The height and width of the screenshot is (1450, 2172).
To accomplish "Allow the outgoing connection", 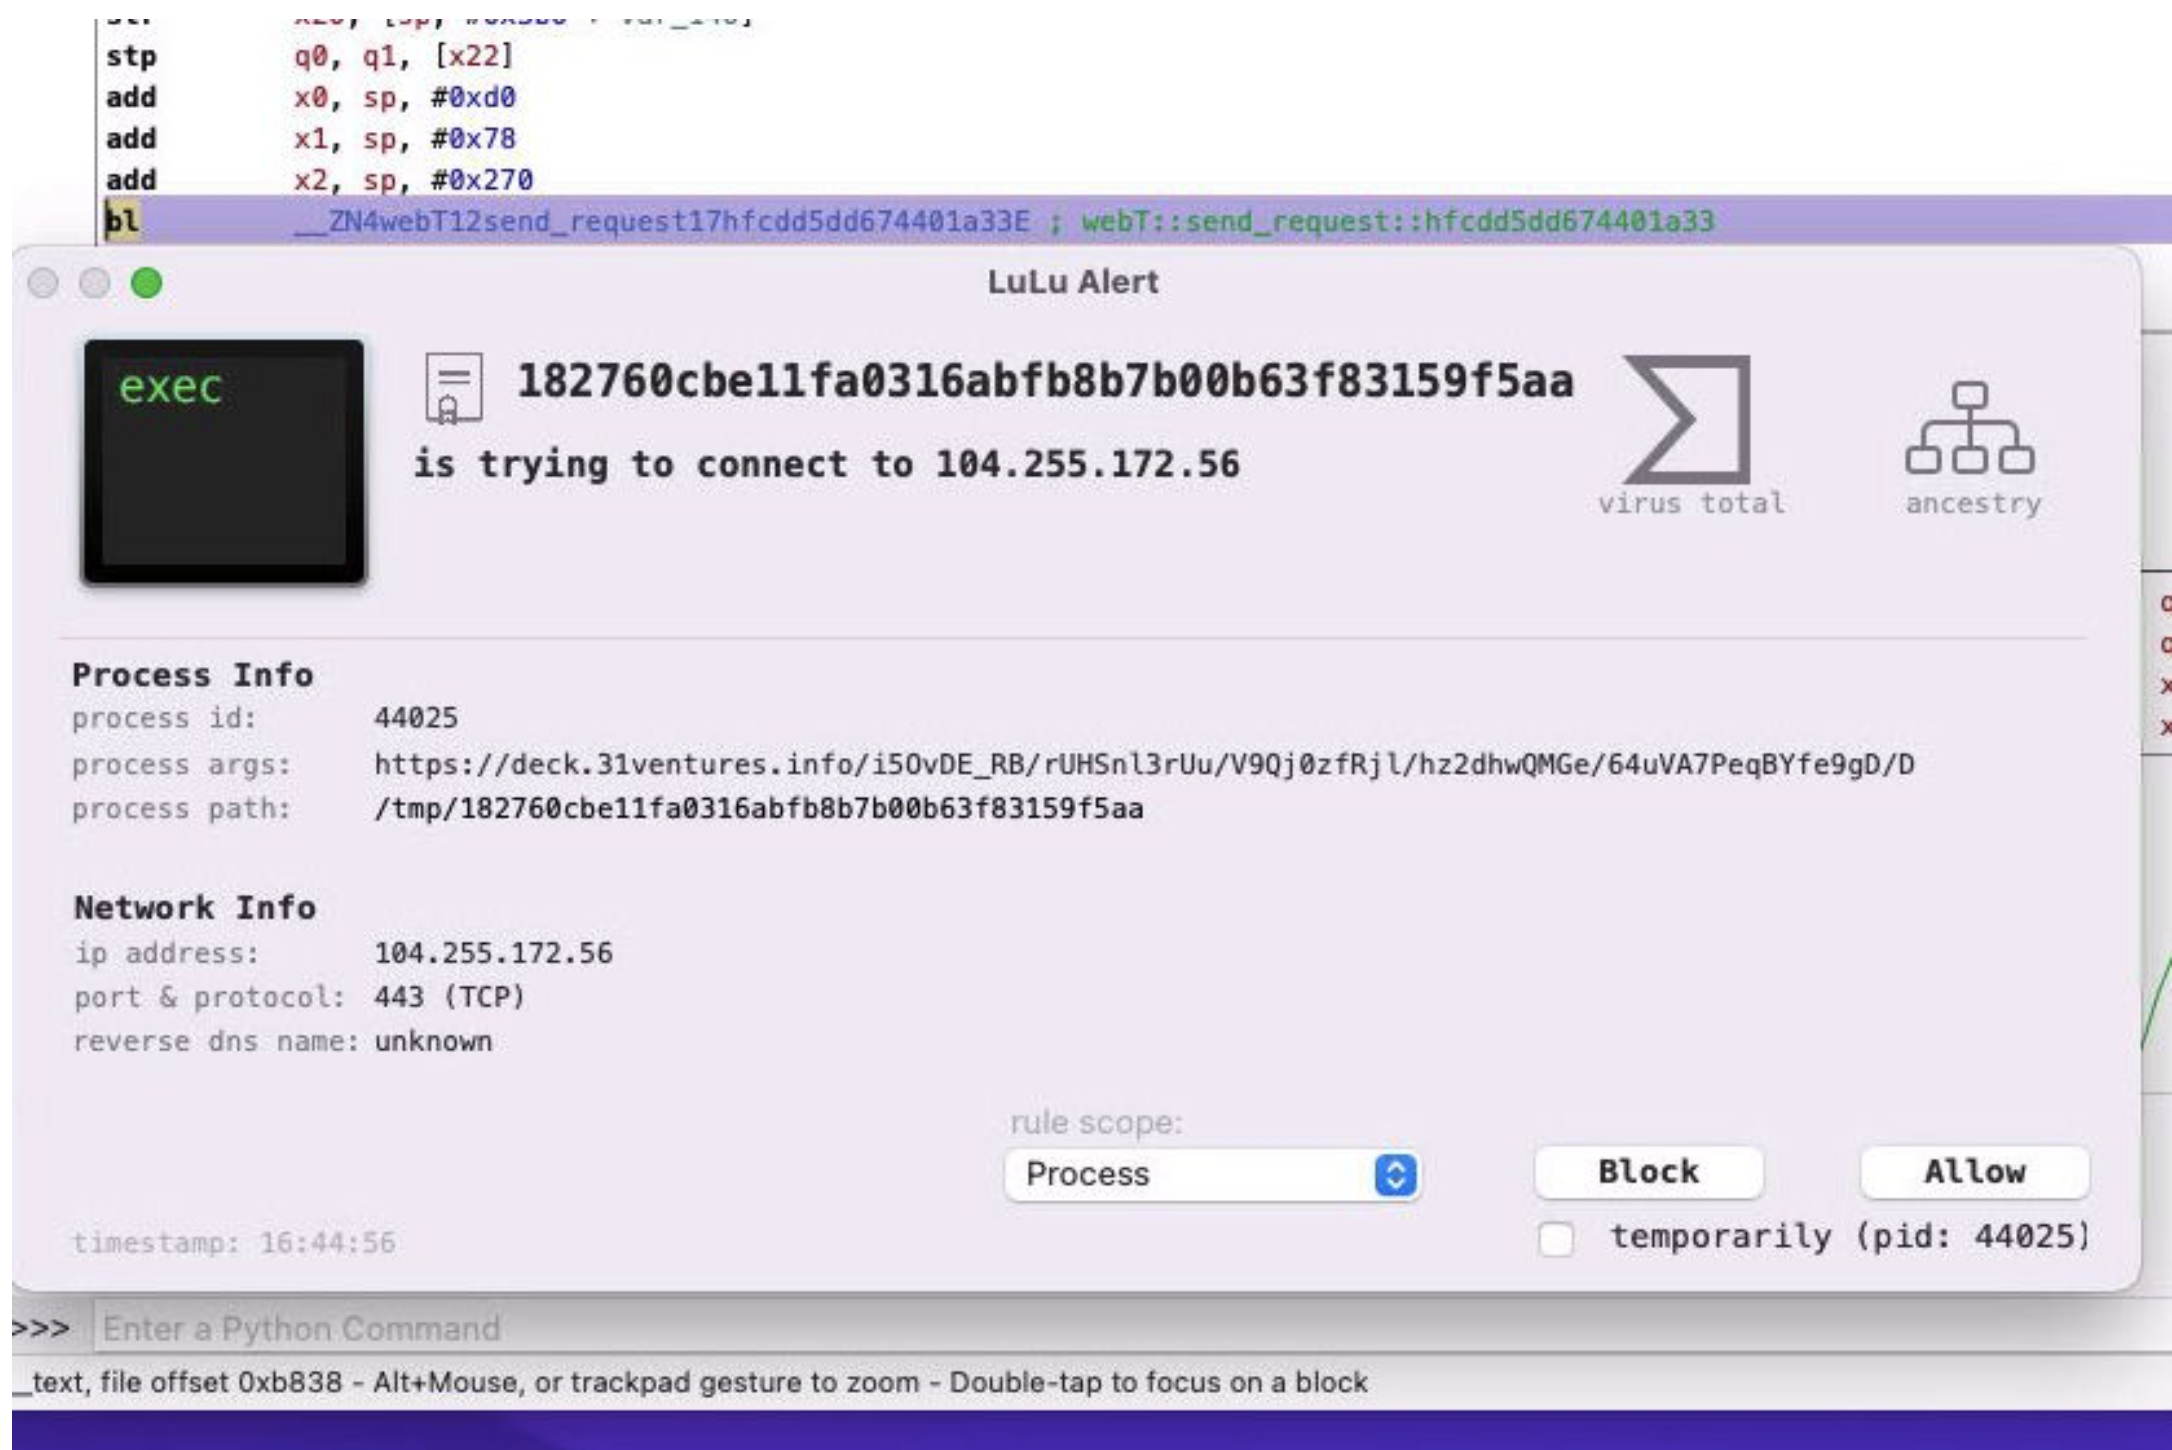I will [x=1975, y=1172].
